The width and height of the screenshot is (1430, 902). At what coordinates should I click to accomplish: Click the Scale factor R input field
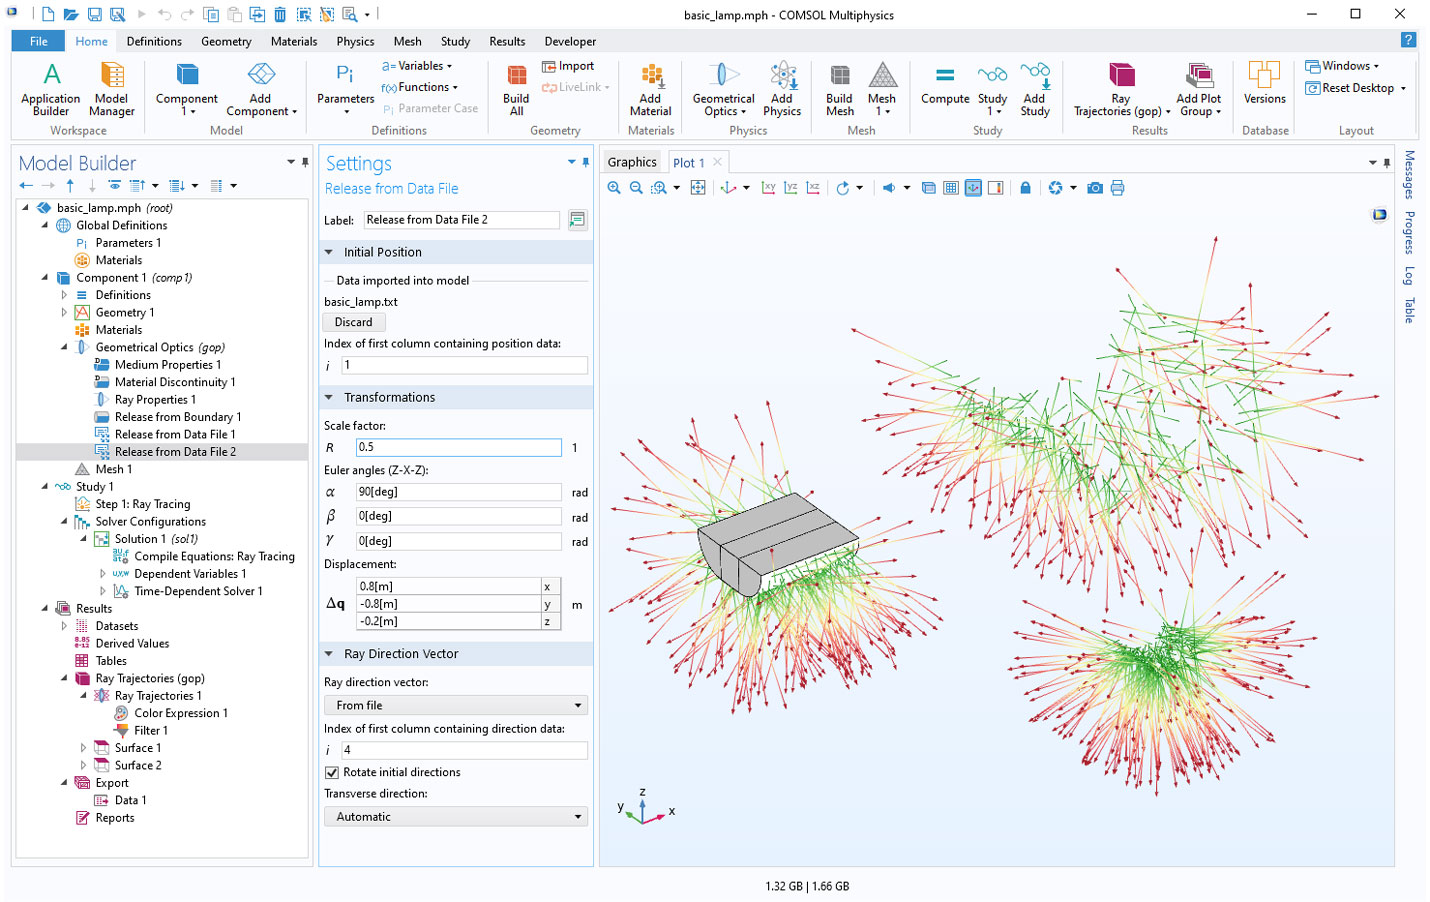pos(458,447)
